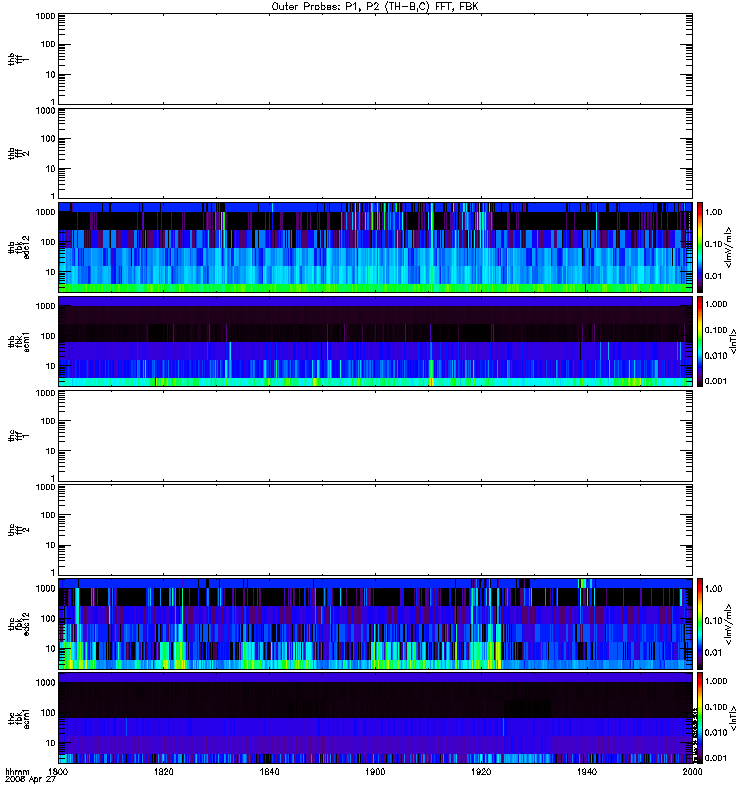
Task: Click '1.00' on the thc edc12 color bar
Action: (x=713, y=588)
